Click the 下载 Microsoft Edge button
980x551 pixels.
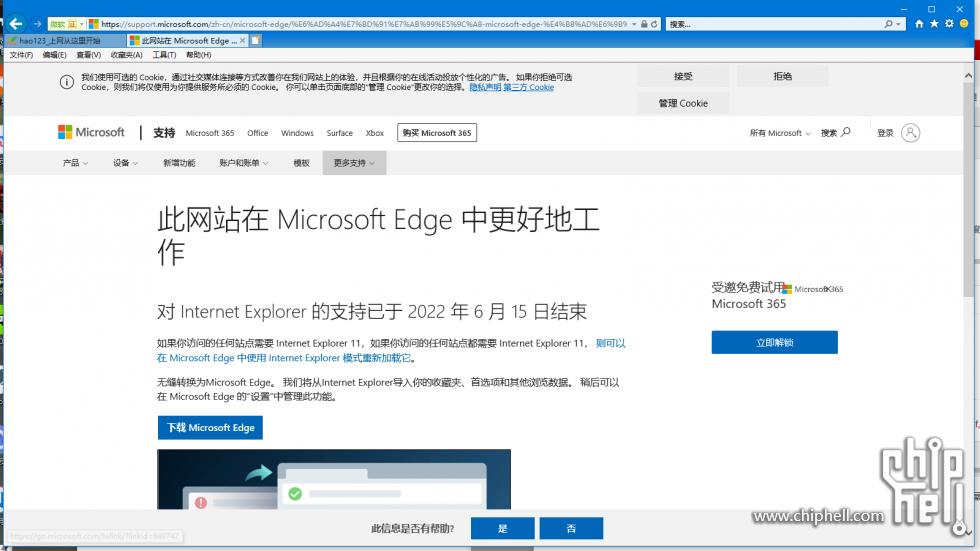[x=210, y=427]
